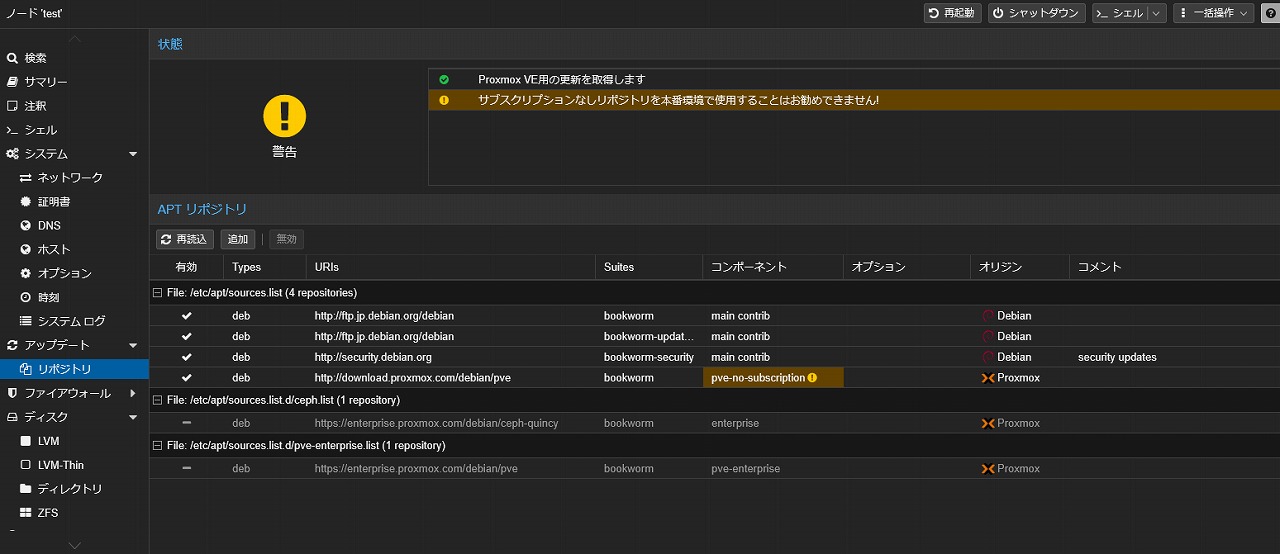Image resolution: width=1280 pixels, height=554 pixels.
Task: Sort by the Suites column header
Action: (649, 267)
